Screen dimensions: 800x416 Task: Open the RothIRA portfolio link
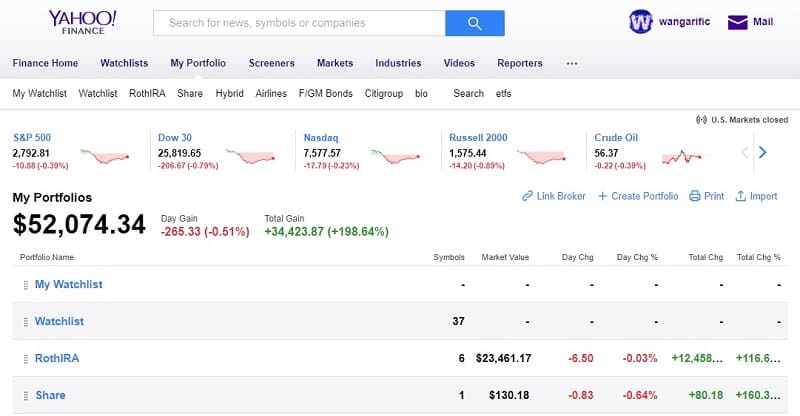click(x=56, y=358)
